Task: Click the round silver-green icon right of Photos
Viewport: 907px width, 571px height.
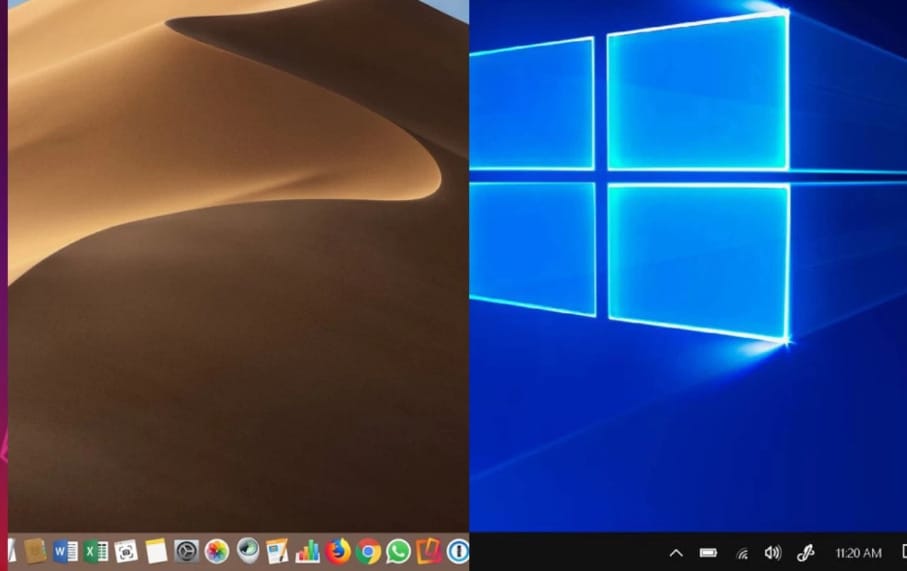Action: [248, 550]
